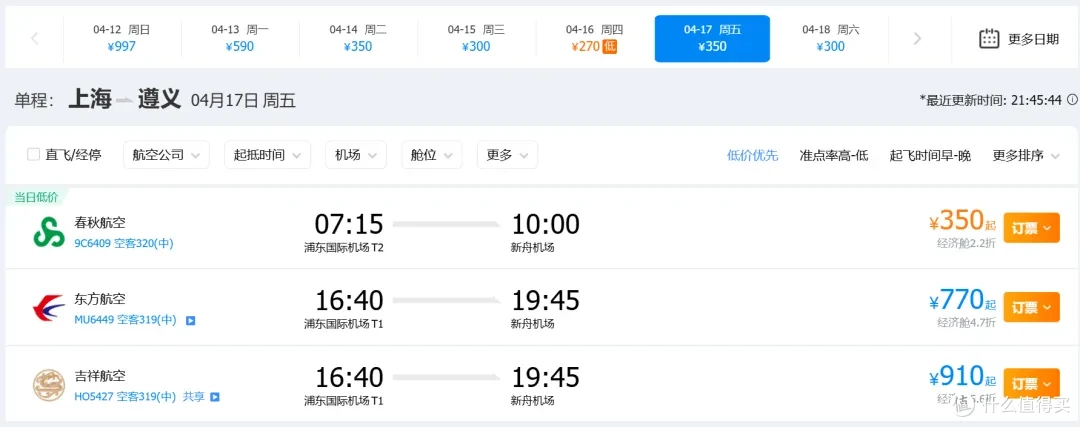Click the info icon beside update time
Image resolution: width=1080 pixels, height=427 pixels.
[x=1072, y=100]
